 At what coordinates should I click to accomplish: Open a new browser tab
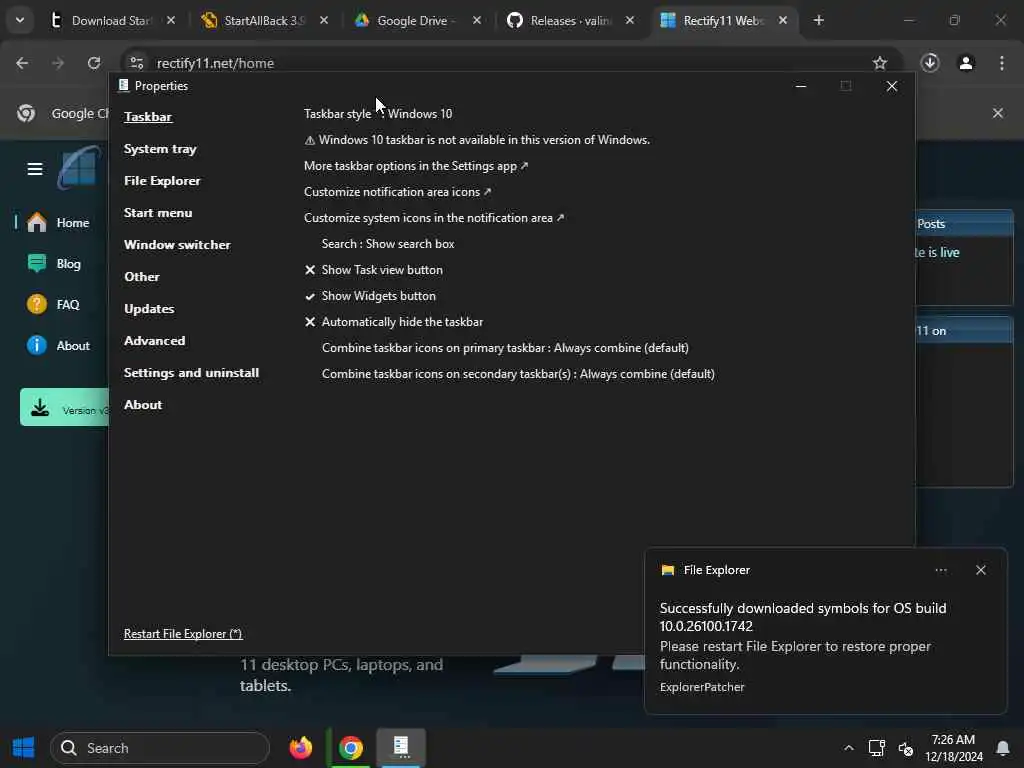point(818,20)
